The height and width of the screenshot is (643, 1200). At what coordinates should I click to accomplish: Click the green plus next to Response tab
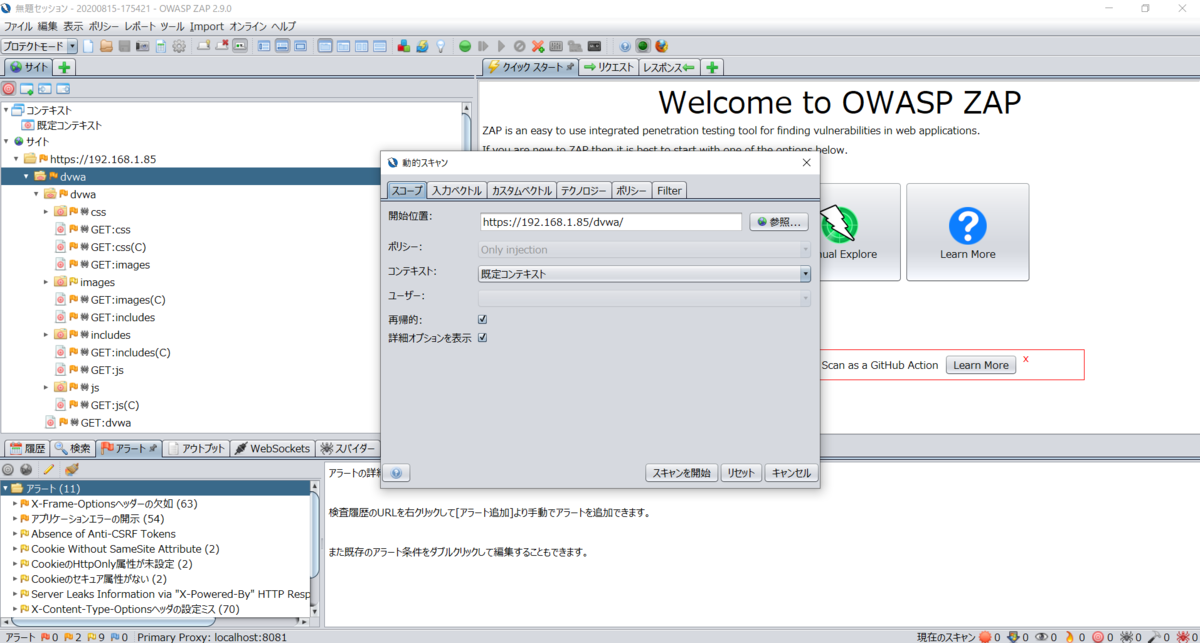tap(712, 67)
